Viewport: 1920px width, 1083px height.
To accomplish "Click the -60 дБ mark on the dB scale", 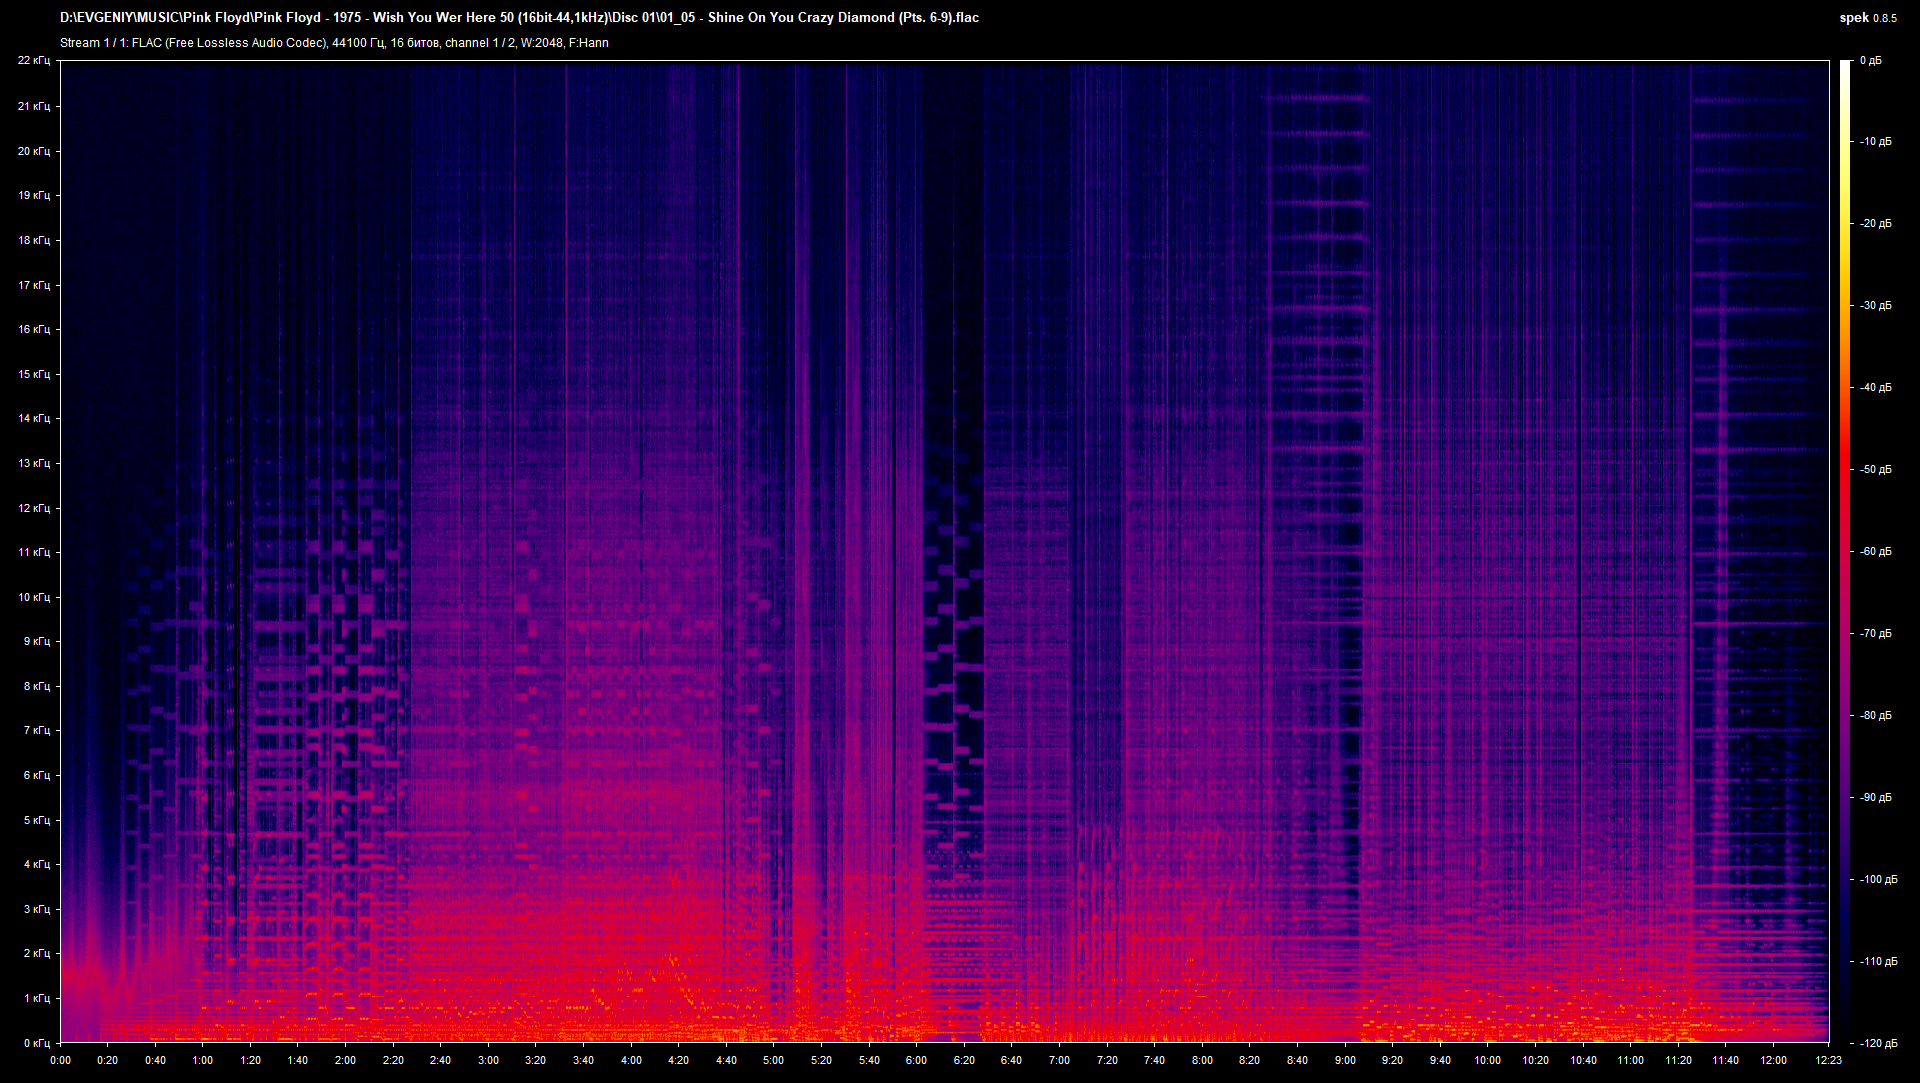I will [x=1876, y=550].
